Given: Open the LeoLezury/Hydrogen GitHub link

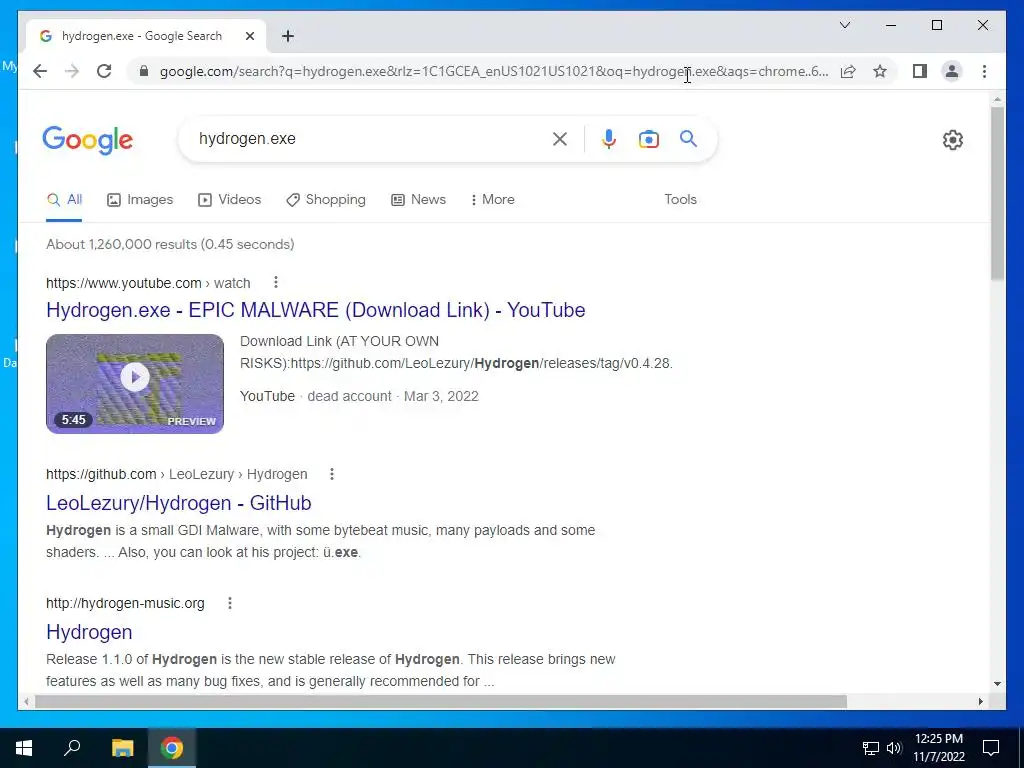Looking at the screenshot, I should tap(178, 503).
